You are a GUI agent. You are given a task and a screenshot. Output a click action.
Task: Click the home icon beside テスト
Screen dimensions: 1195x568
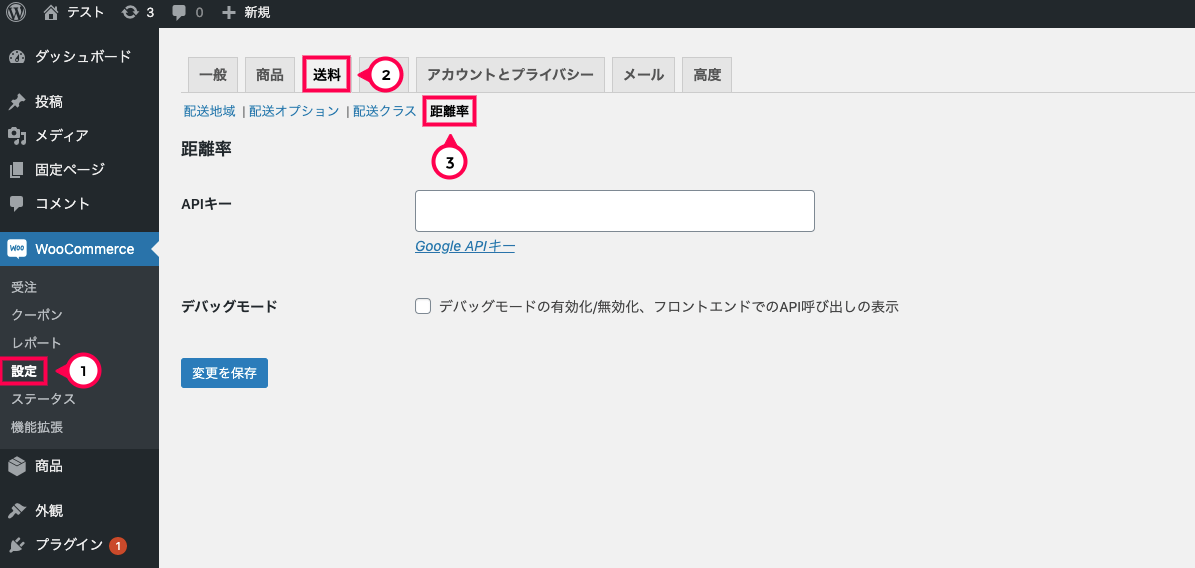pos(51,12)
